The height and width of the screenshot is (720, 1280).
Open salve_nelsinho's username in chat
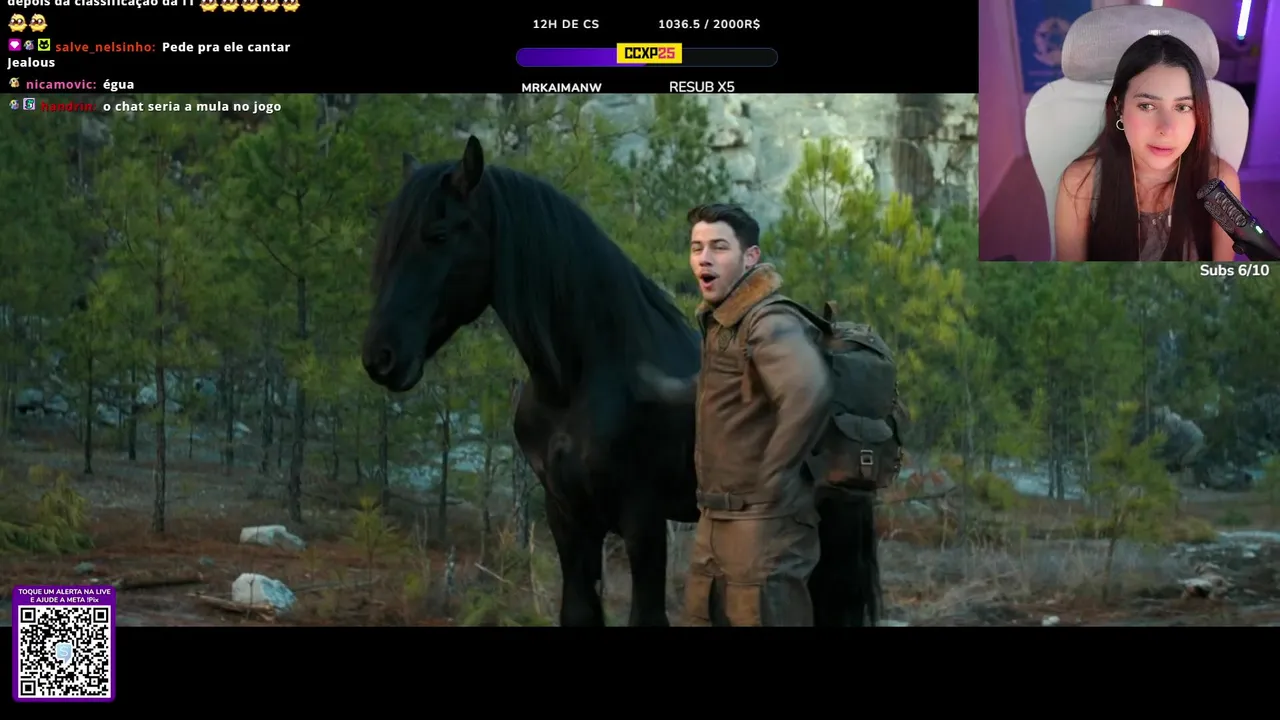click(x=106, y=47)
